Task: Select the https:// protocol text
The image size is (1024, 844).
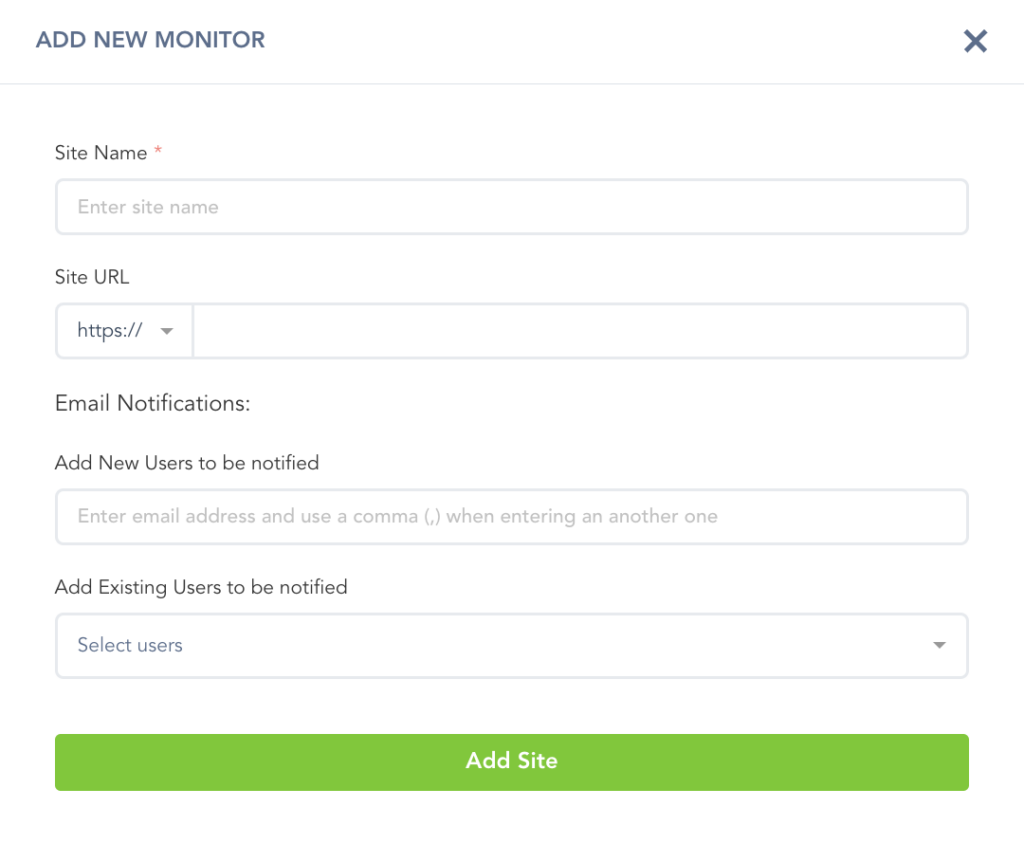Action: pyautogui.click(x=109, y=331)
